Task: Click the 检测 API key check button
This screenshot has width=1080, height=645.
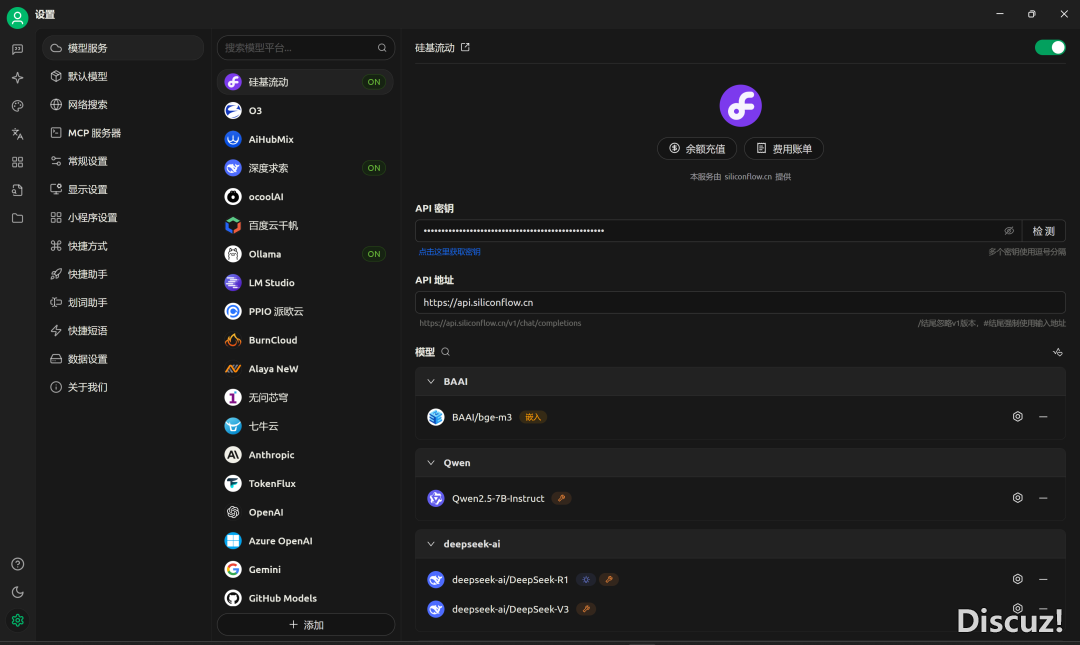Action: click(1043, 231)
